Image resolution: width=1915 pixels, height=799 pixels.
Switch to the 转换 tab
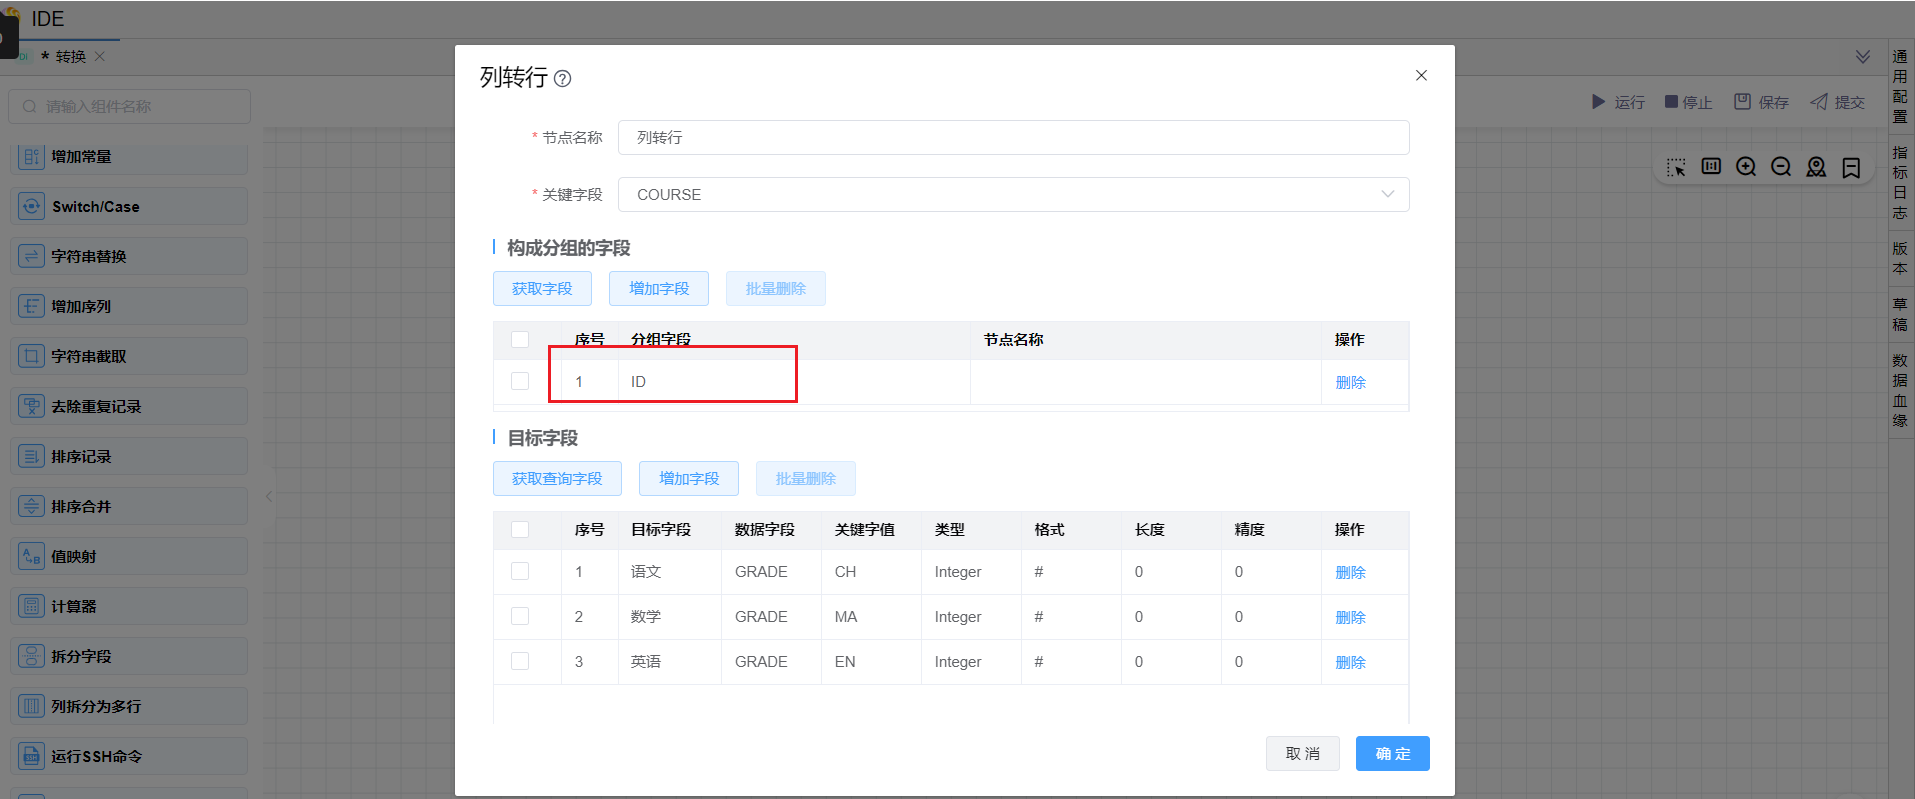click(x=70, y=57)
